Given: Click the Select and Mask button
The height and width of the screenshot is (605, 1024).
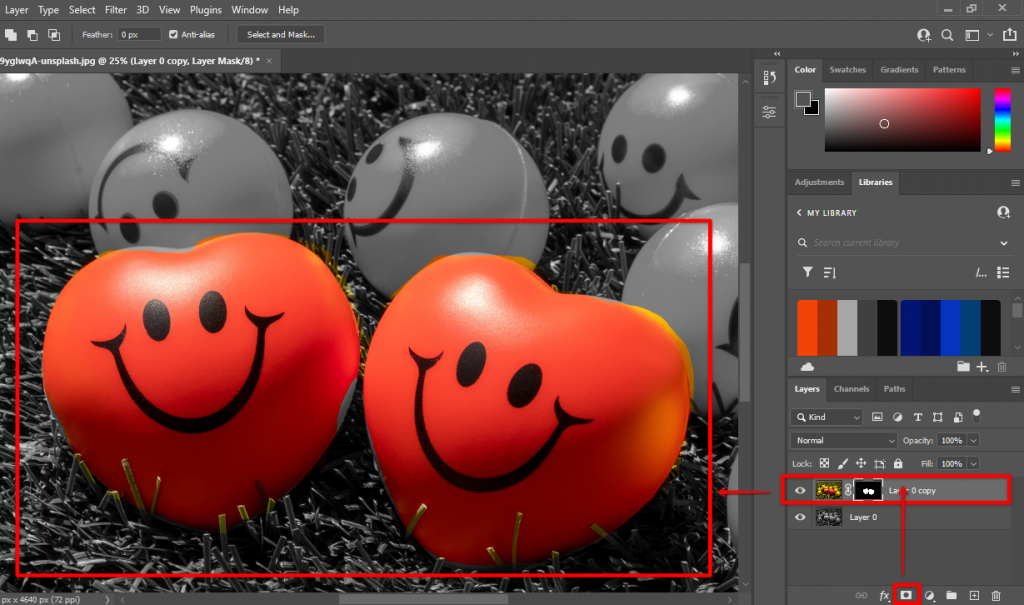Looking at the screenshot, I should pyautogui.click(x=279, y=33).
